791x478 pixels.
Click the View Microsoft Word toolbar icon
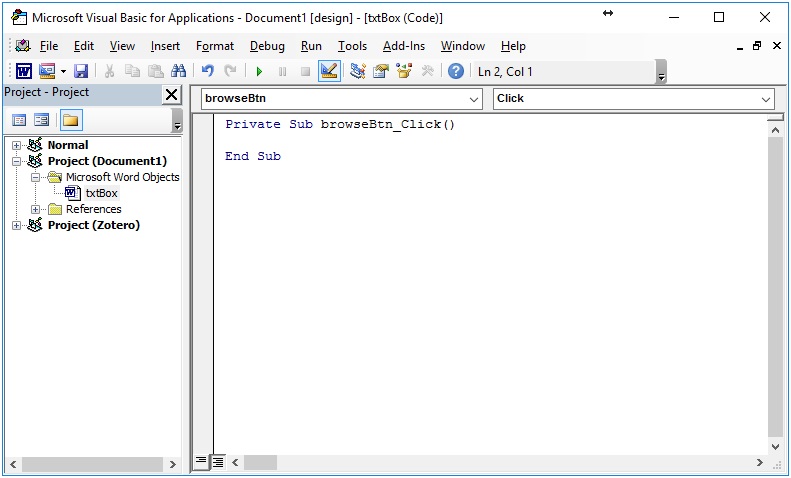click(x=24, y=71)
